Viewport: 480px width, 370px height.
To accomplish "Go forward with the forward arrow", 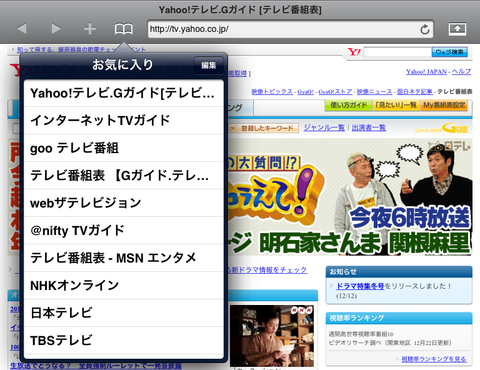I will pos(56,29).
